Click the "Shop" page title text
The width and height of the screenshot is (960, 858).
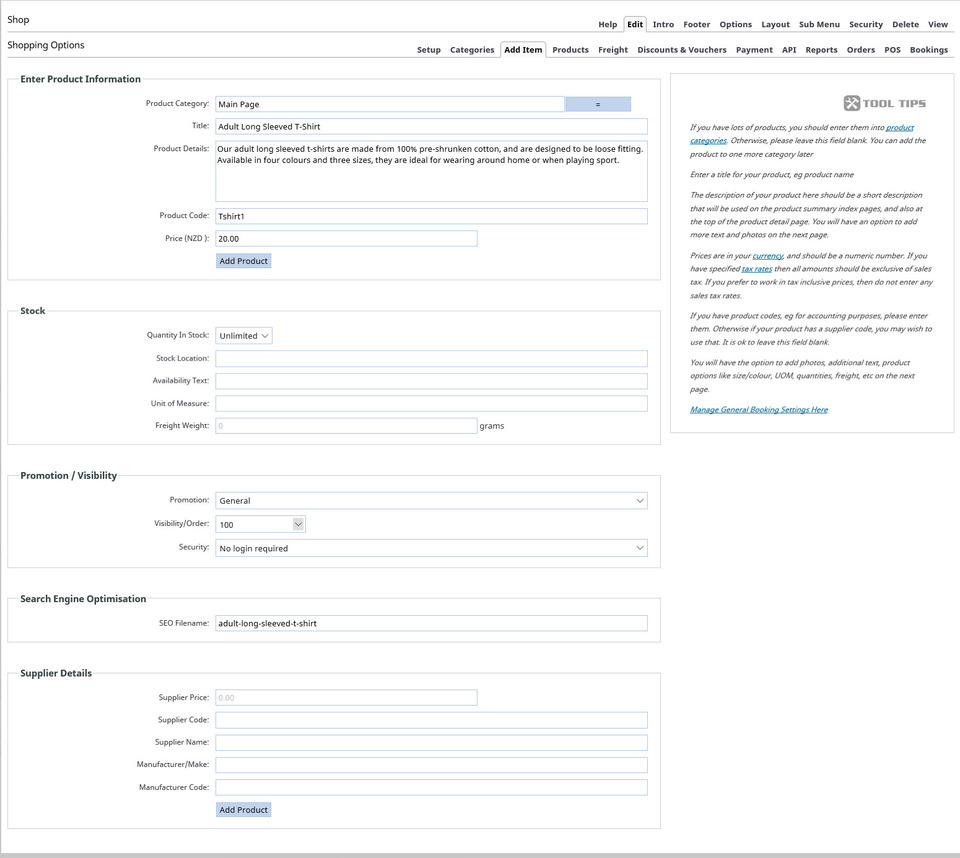click(18, 20)
